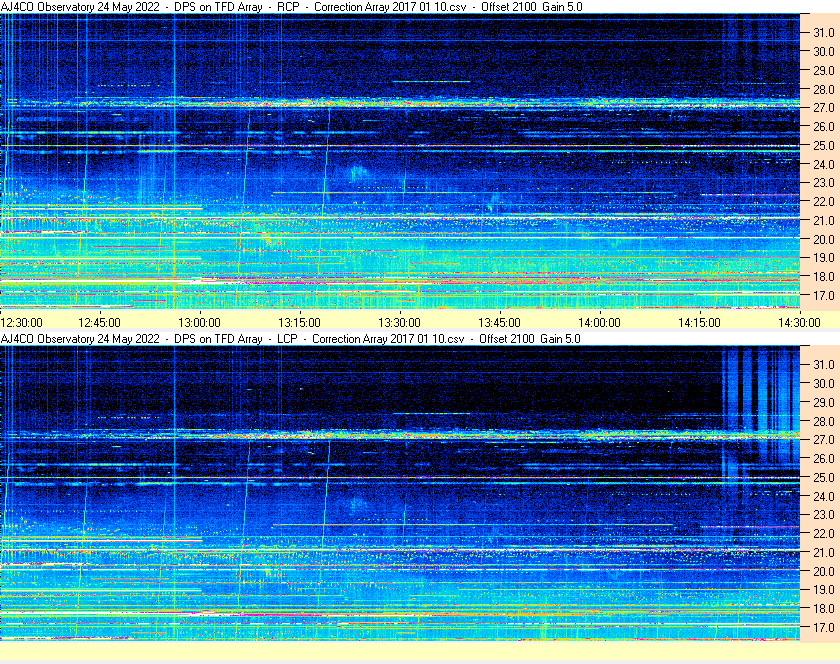The image size is (840, 664).
Task: Click the 29.0 frequency label on RCP chart
Action: coord(824,71)
